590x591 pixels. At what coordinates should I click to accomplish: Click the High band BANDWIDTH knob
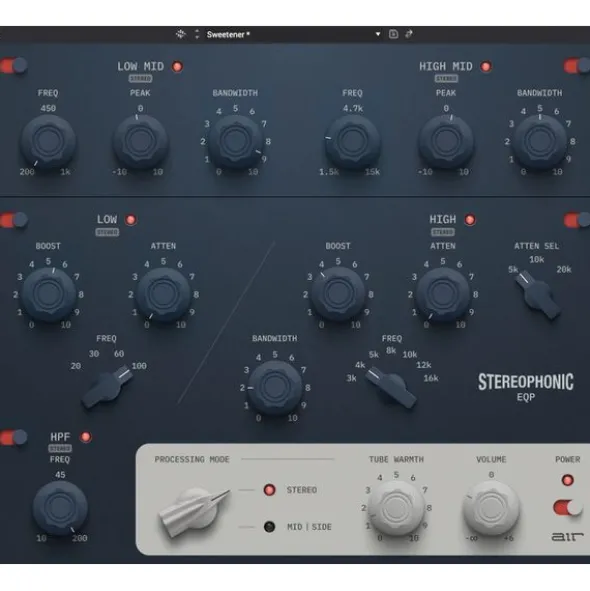pyautogui.click(x=275, y=387)
